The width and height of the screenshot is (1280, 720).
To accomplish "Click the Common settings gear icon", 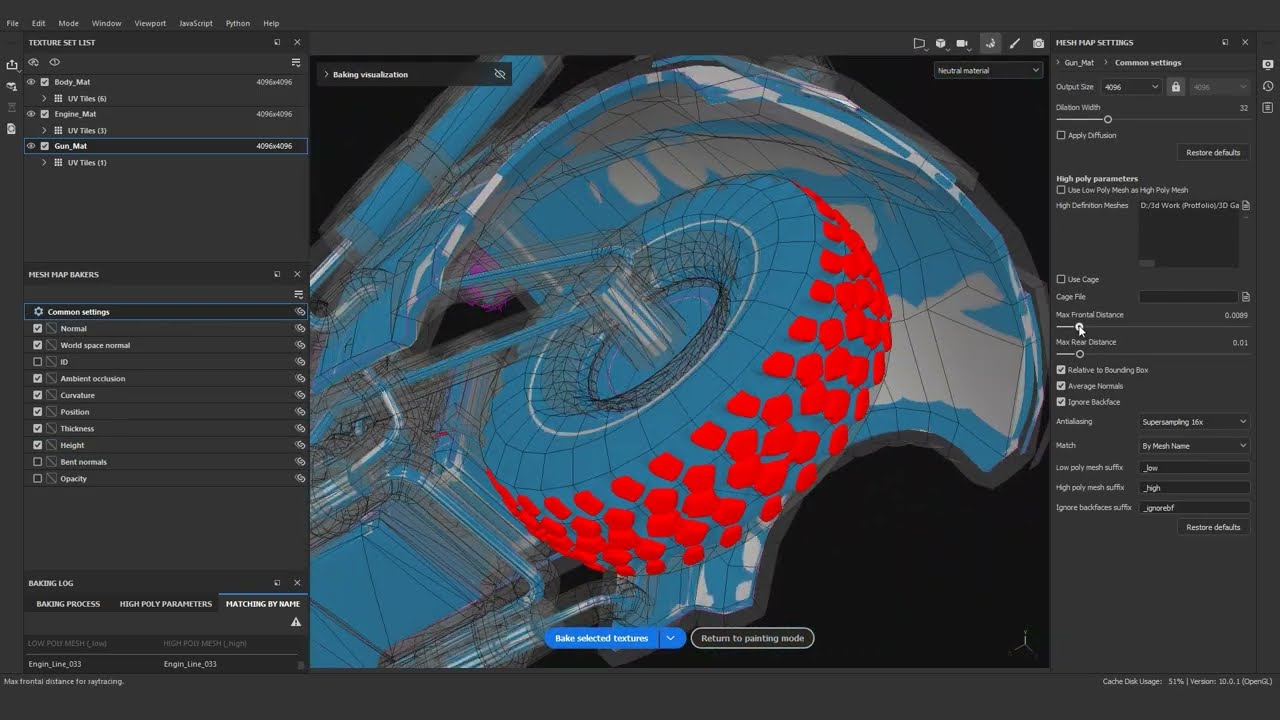I will click(38, 312).
